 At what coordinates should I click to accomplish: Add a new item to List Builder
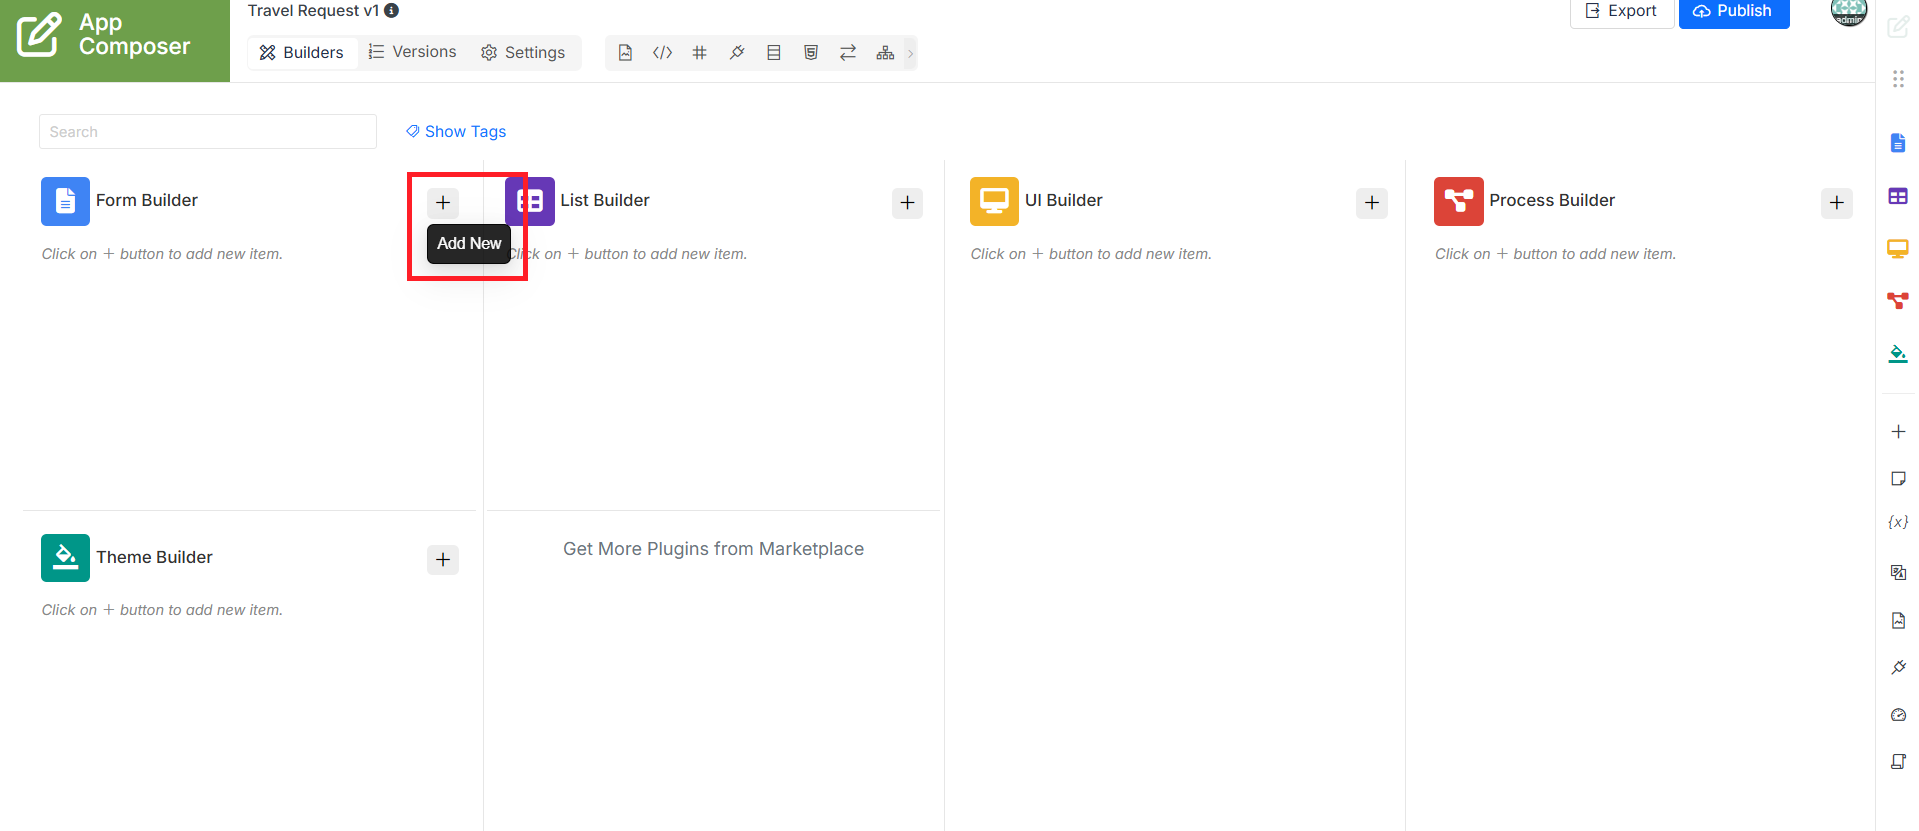[x=907, y=203]
